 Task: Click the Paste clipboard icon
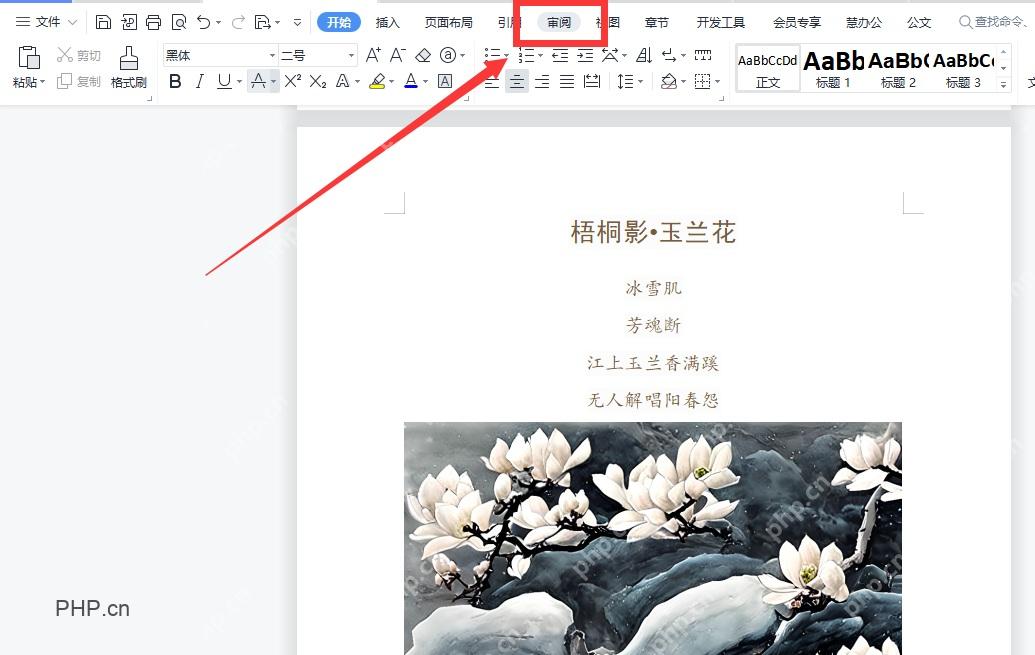click(28, 57)
